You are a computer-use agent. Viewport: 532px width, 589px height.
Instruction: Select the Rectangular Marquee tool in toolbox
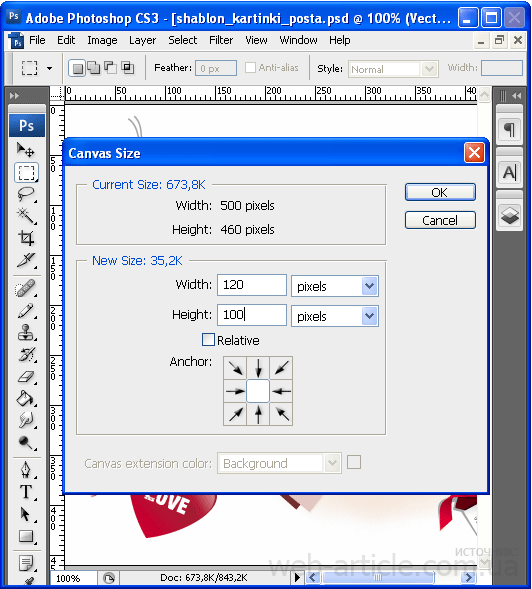tap(26, 173)
